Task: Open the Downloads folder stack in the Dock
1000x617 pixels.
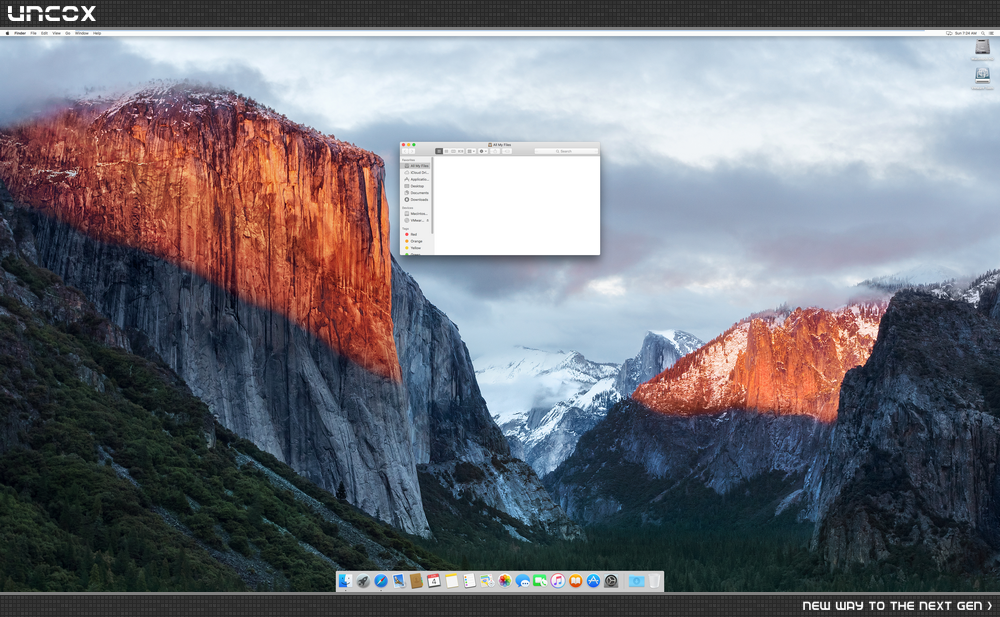Action: click(636, 581)
